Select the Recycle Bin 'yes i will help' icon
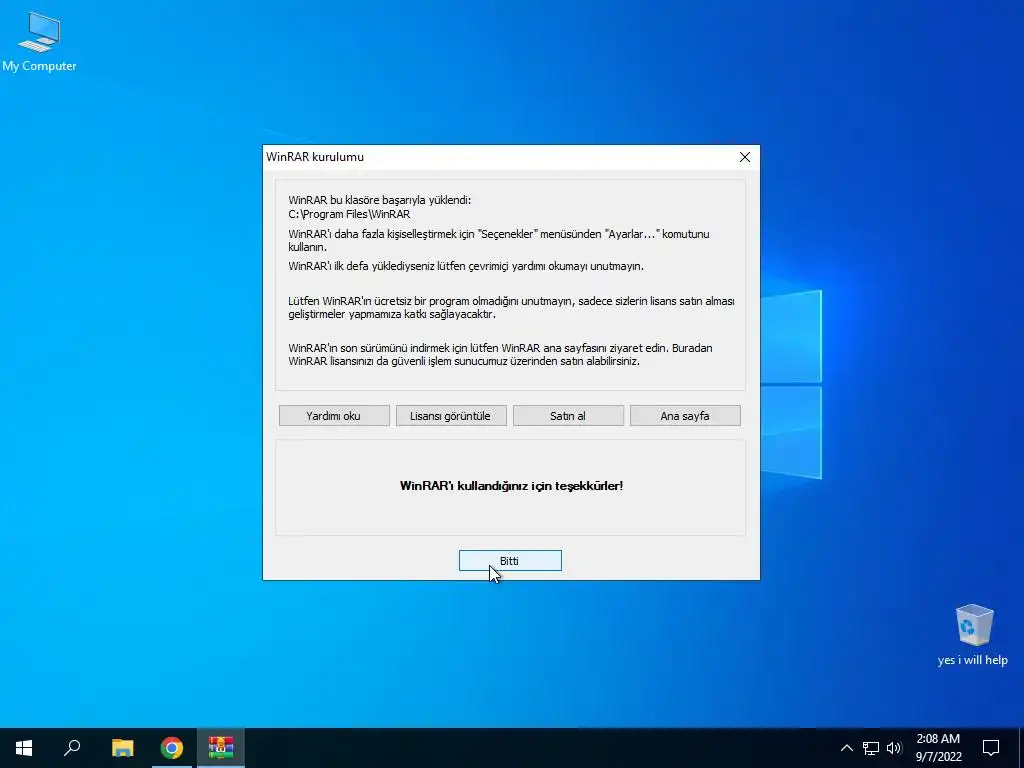The image size is (1024, 768). click(x=972, y=635)
